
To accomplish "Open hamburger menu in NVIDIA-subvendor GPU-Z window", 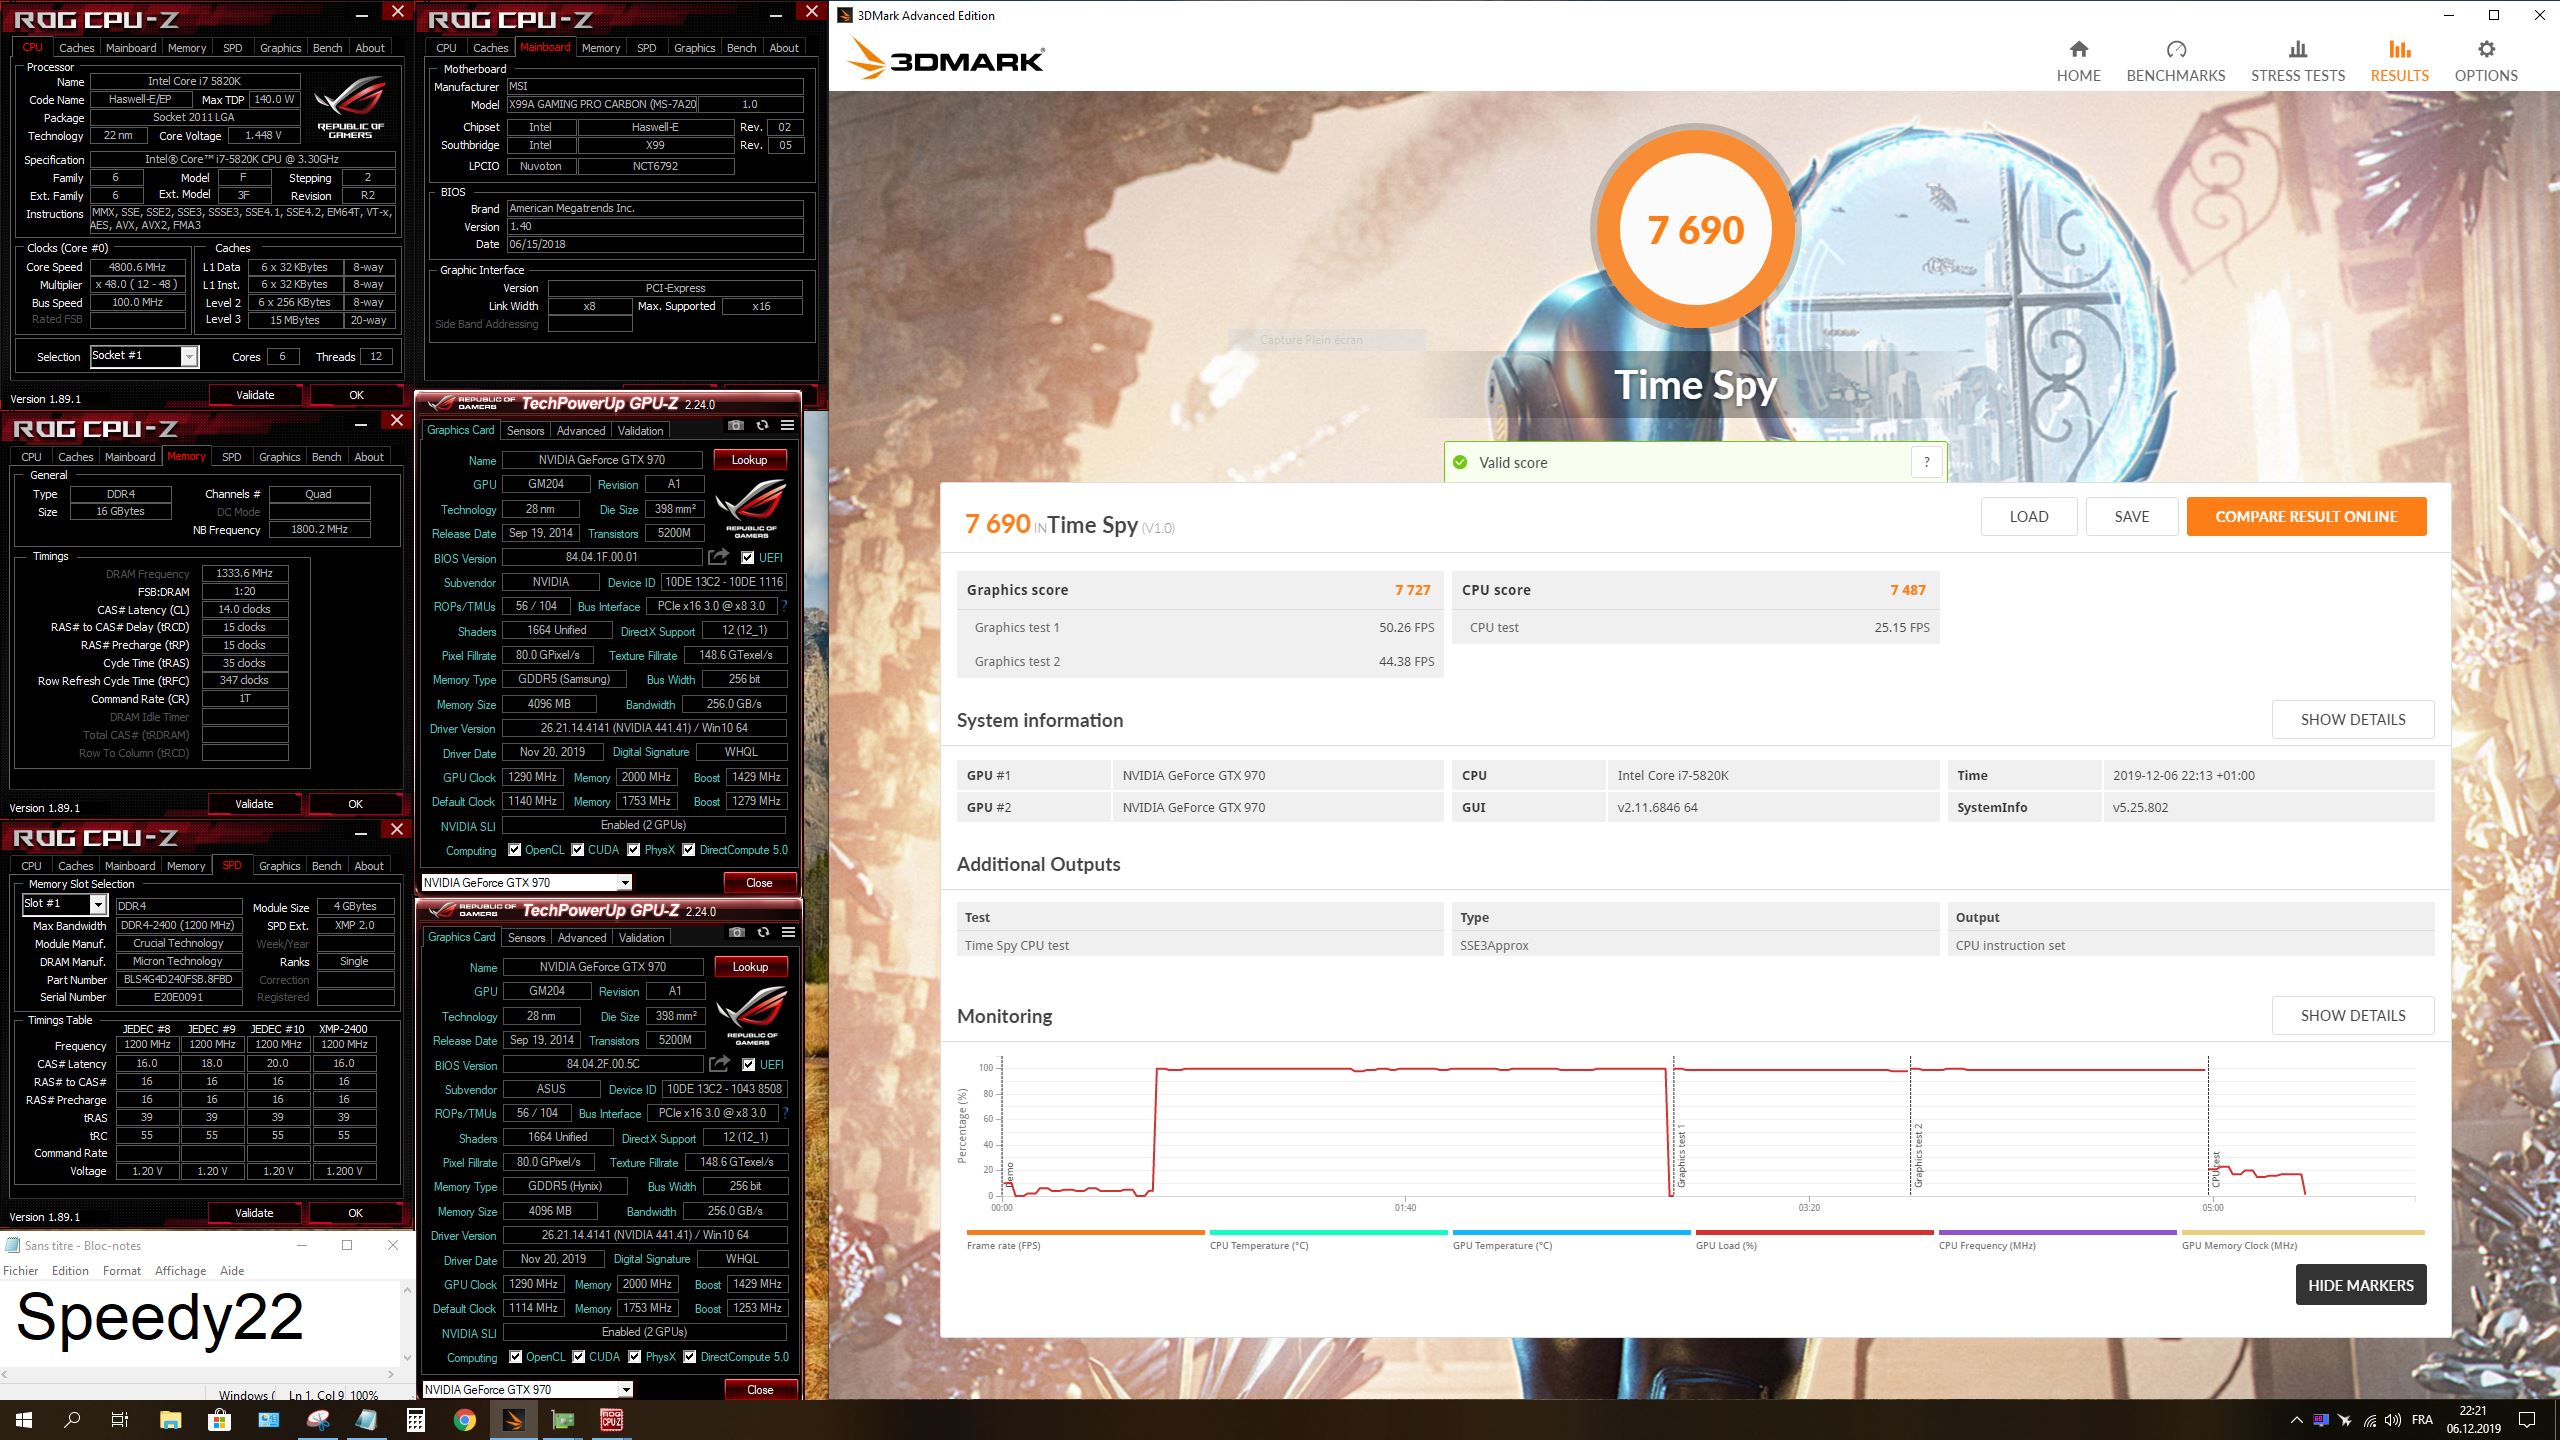I will pos(788,425).
